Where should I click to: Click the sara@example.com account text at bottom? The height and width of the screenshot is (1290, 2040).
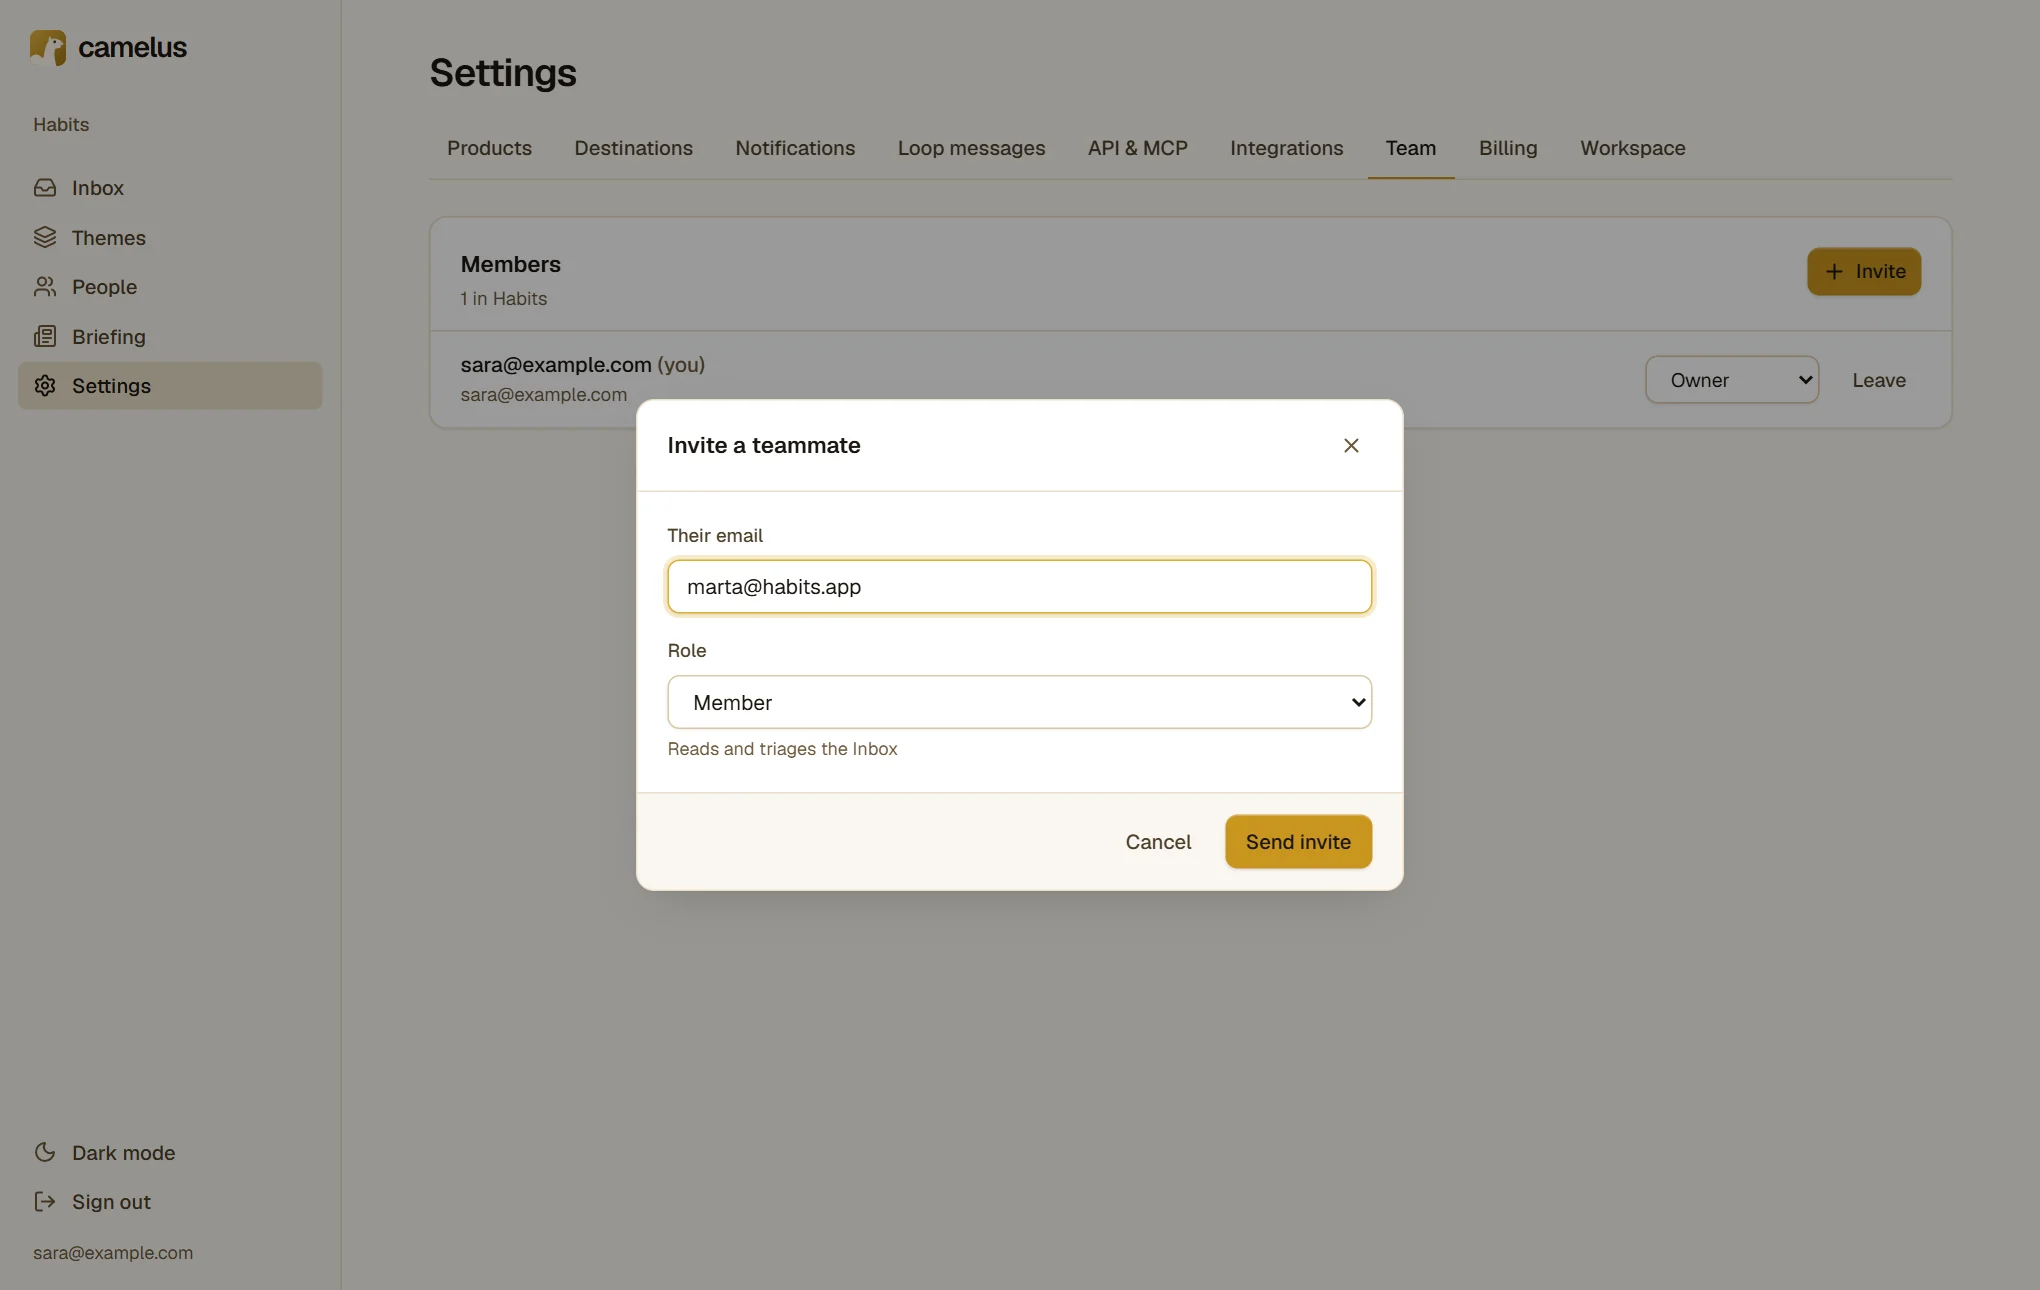click(x=113, y=1253)
